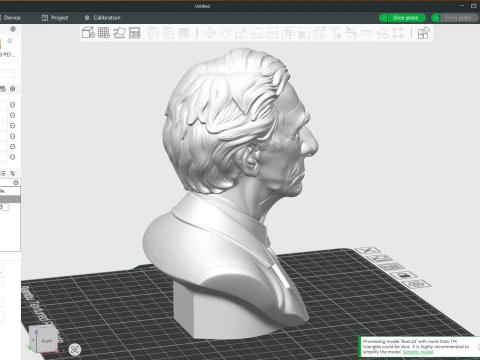
Task: Arrange objects on this plate icon
Action: point(392,266)
